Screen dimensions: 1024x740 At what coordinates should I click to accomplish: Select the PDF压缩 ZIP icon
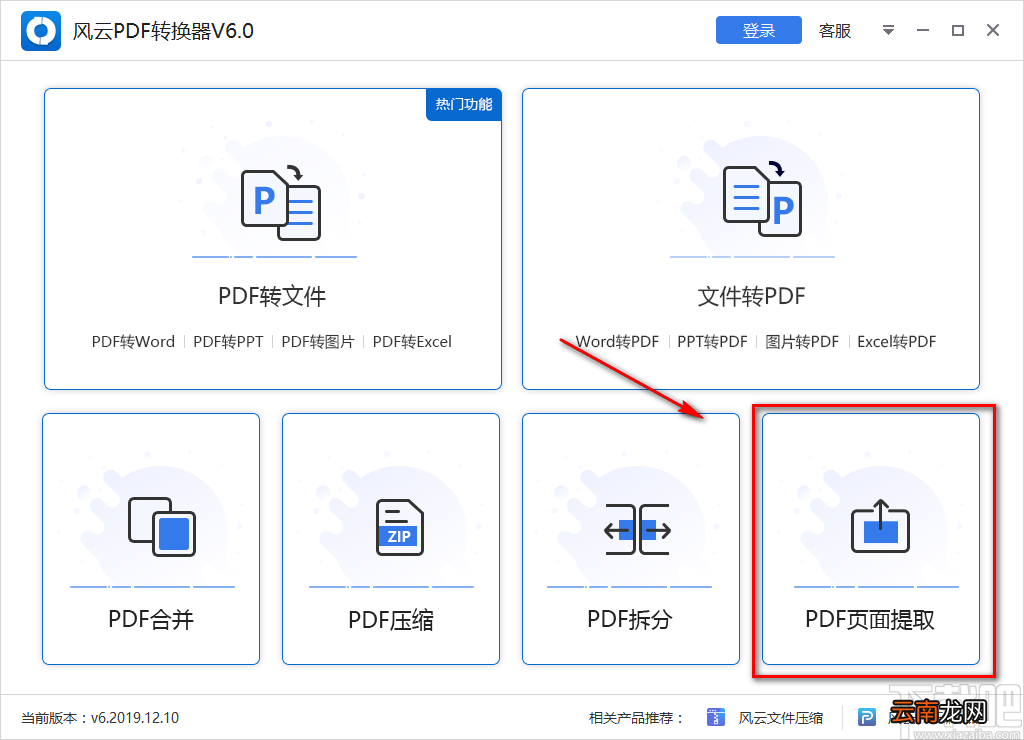pos(400,527)
